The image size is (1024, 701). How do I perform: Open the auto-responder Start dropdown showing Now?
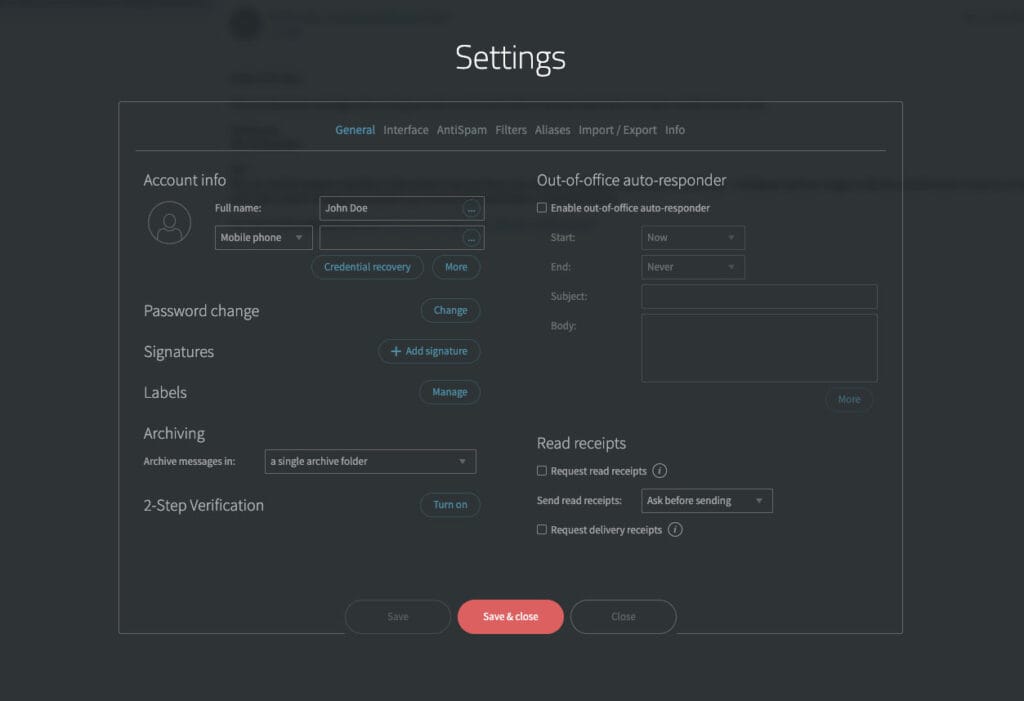pos(693,237)
